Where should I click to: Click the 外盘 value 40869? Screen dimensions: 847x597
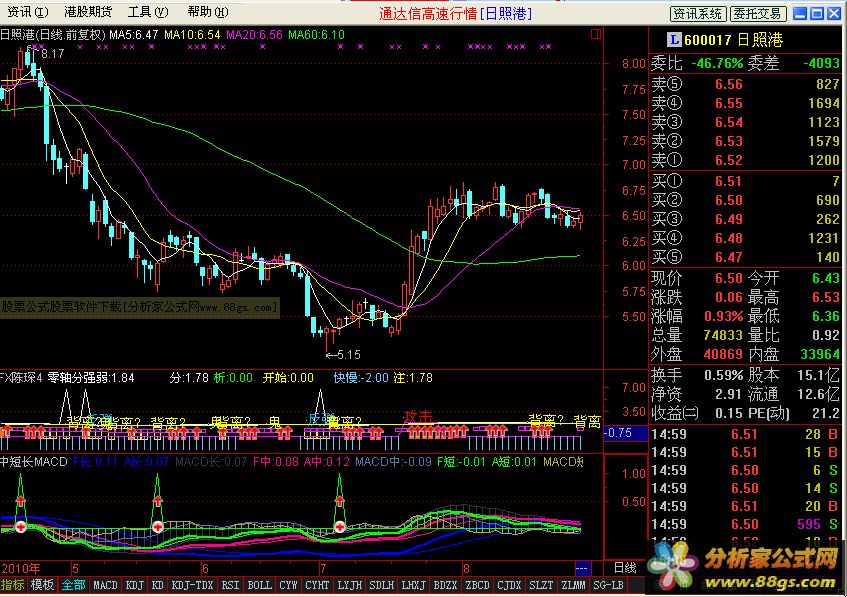point(723,354)
